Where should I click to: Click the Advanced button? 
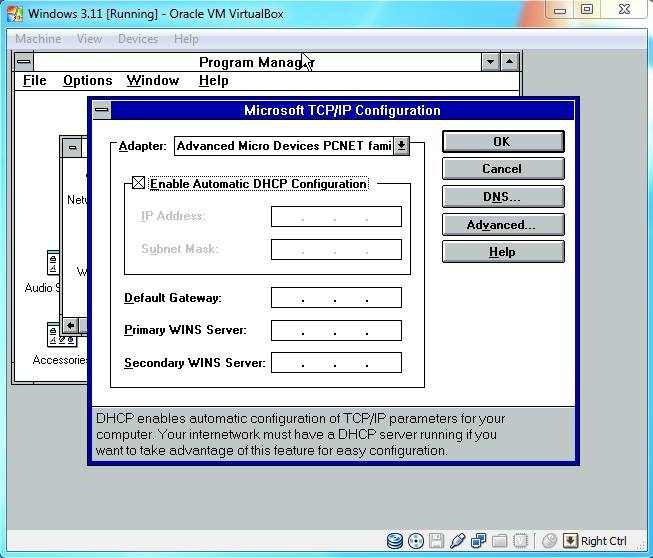(x=502, y=225)
